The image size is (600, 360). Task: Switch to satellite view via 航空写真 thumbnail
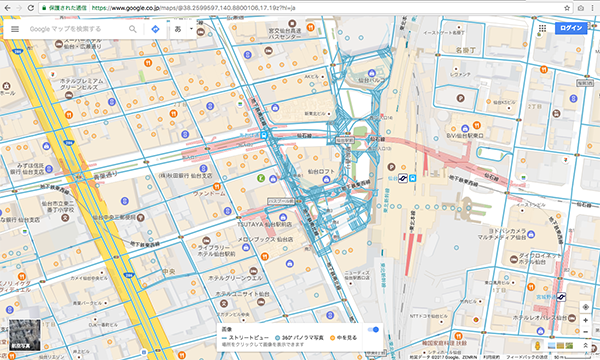(25, 335)
